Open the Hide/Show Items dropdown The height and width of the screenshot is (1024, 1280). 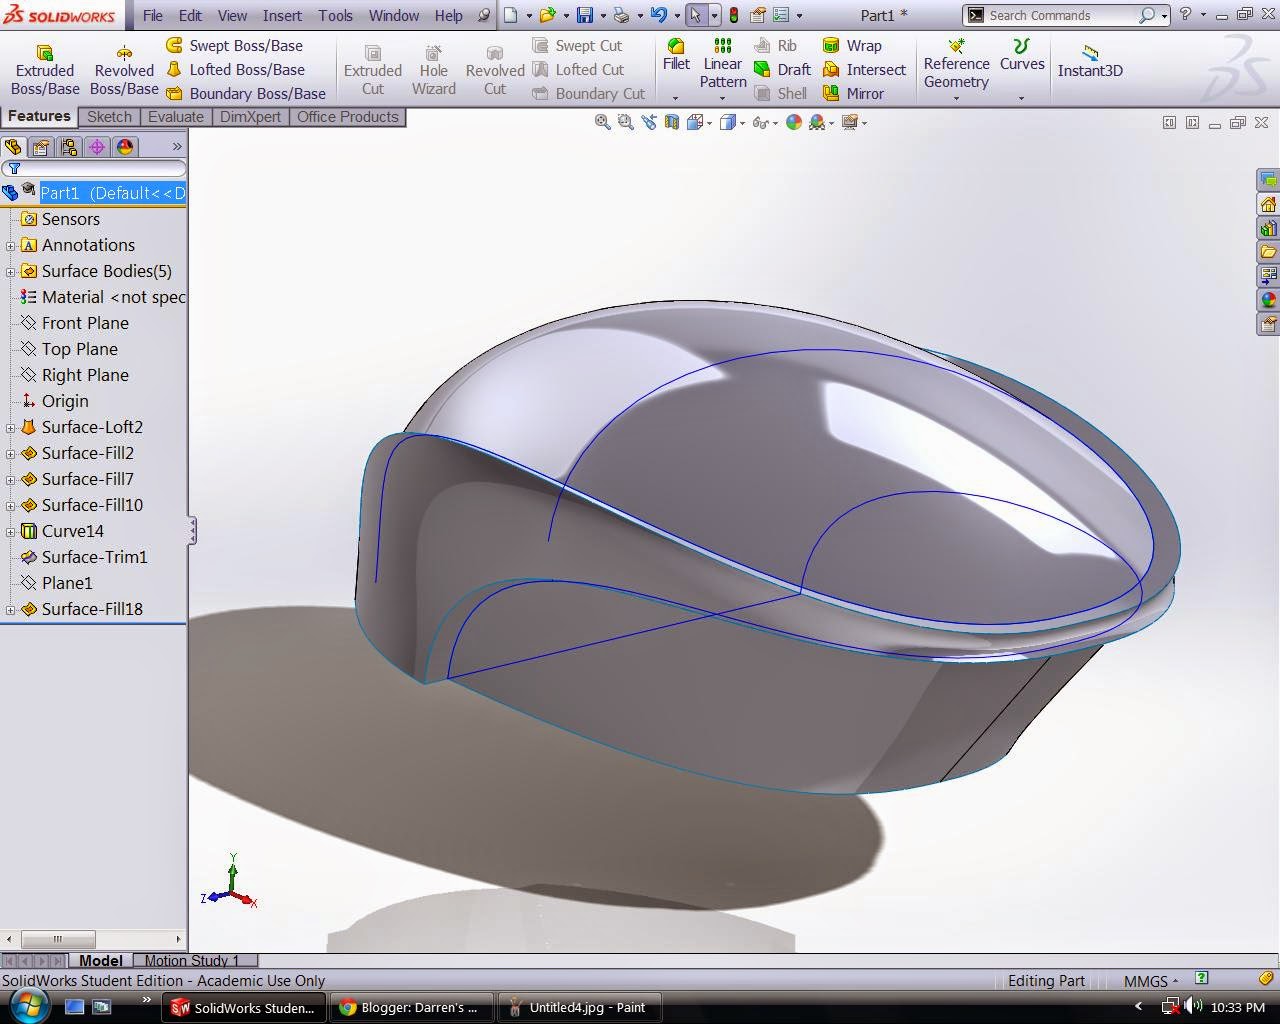775,122
